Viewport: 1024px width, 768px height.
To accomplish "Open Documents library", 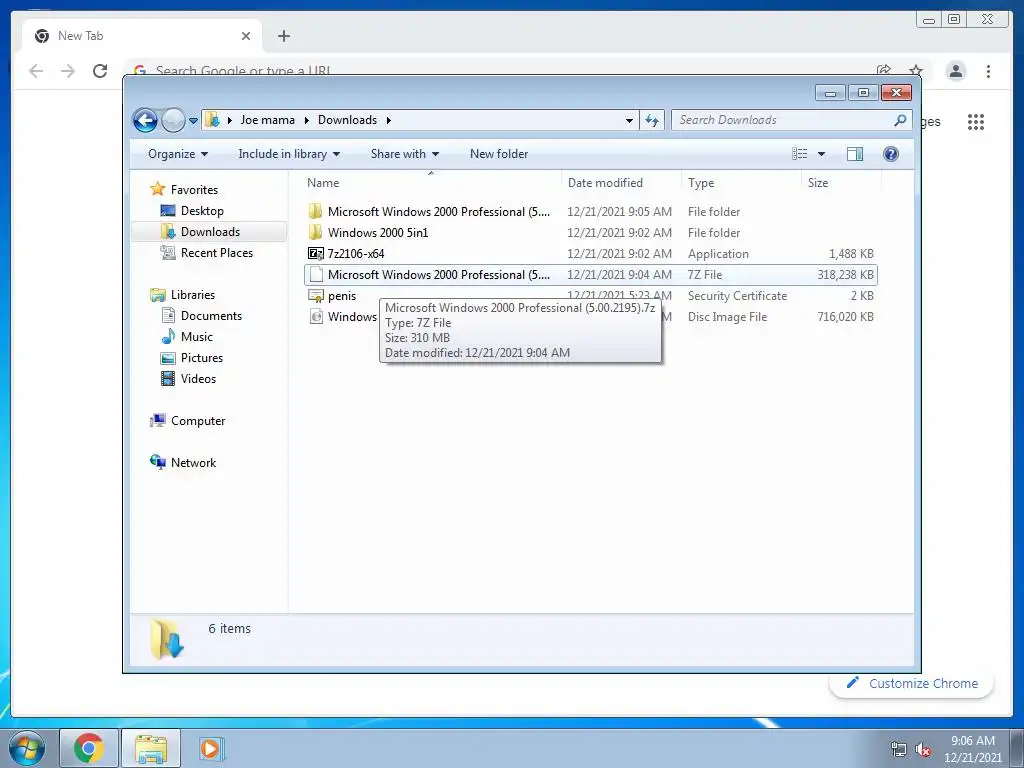I will [x=211, y=316].
